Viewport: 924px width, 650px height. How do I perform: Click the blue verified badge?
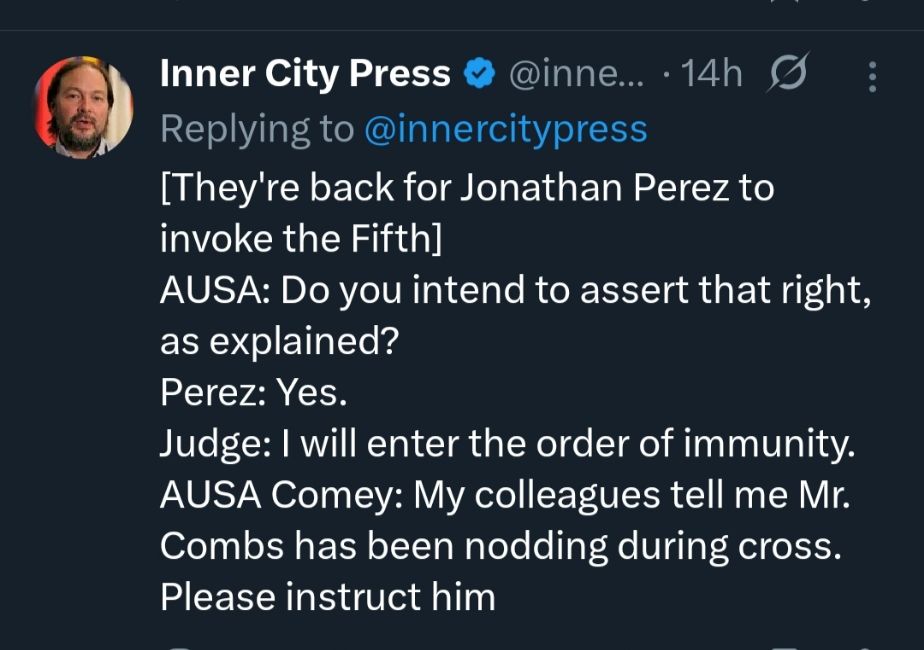[479, 74]
